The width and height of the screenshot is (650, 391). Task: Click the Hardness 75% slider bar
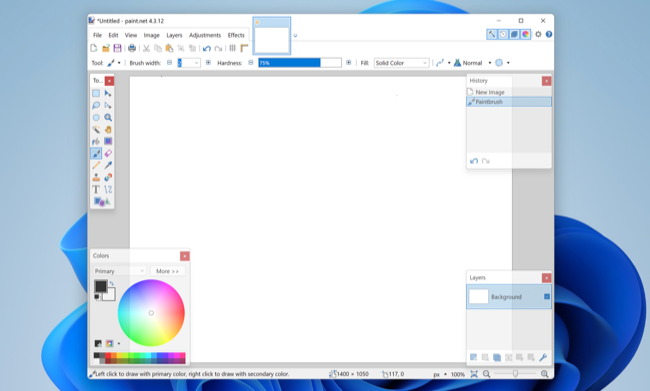click(300, 63)
